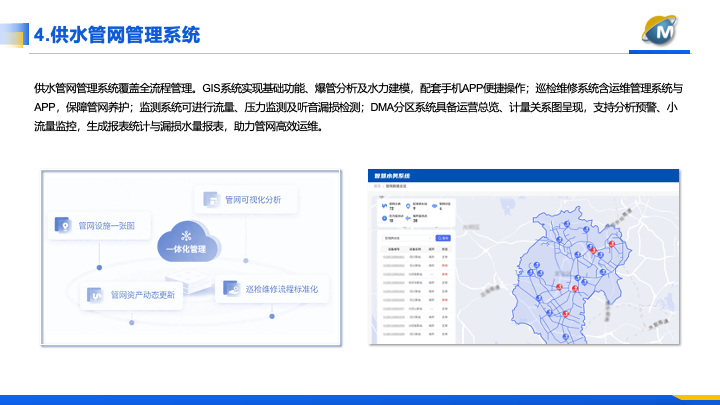Click the 管网可视化分析 chart icon
720x405 pixels.
(x=210, y=200)
